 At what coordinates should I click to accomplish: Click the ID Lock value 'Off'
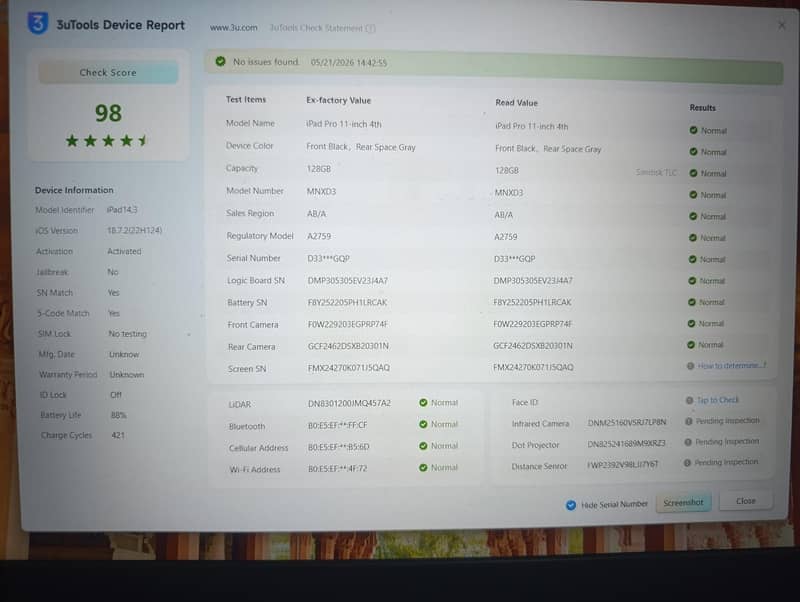[x=116, y=395]
